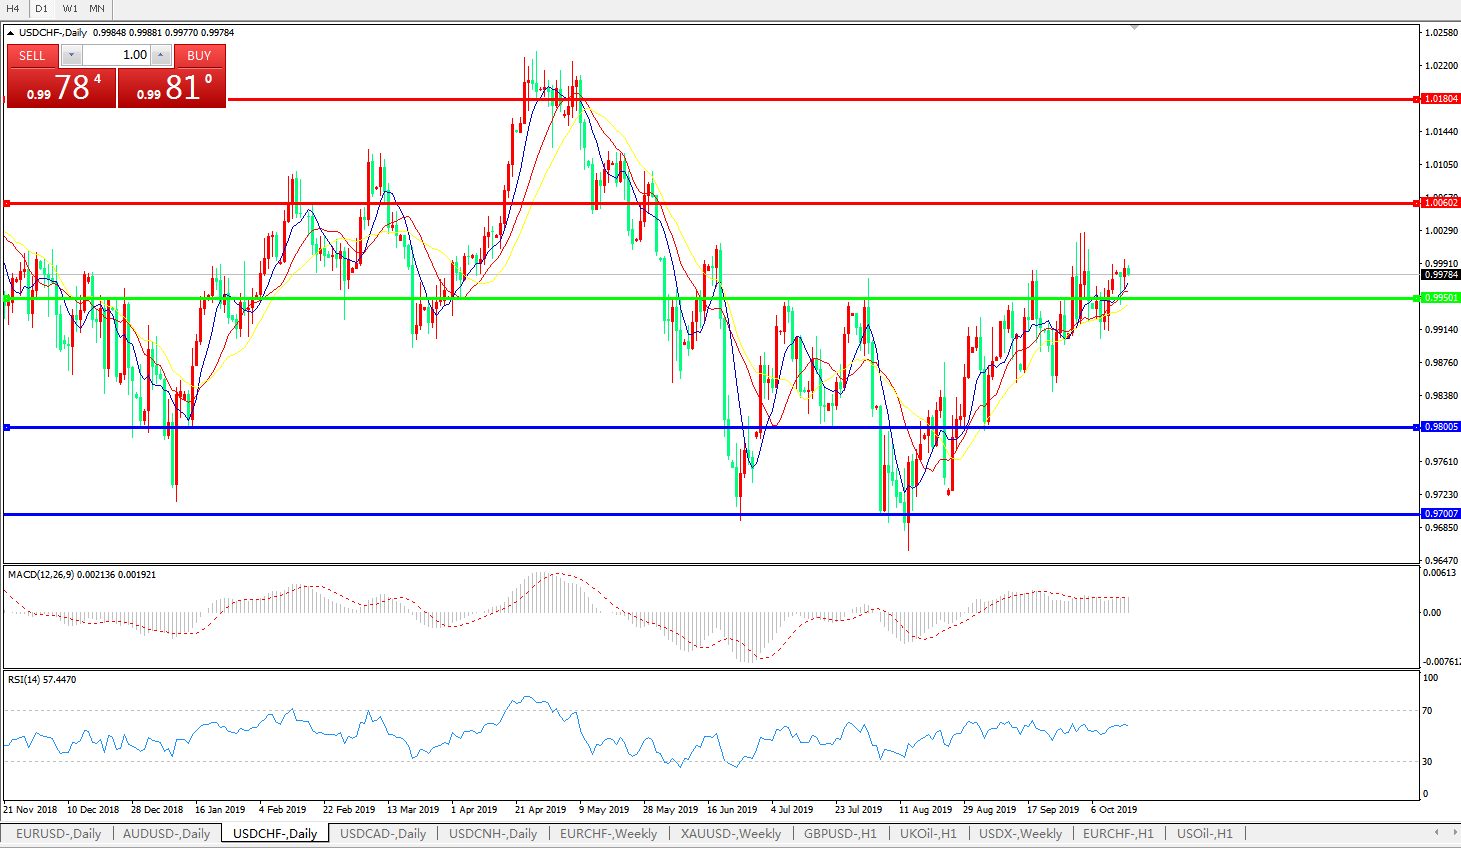
Task: Select the MN monthly timeframe
Action: point(97,8)
